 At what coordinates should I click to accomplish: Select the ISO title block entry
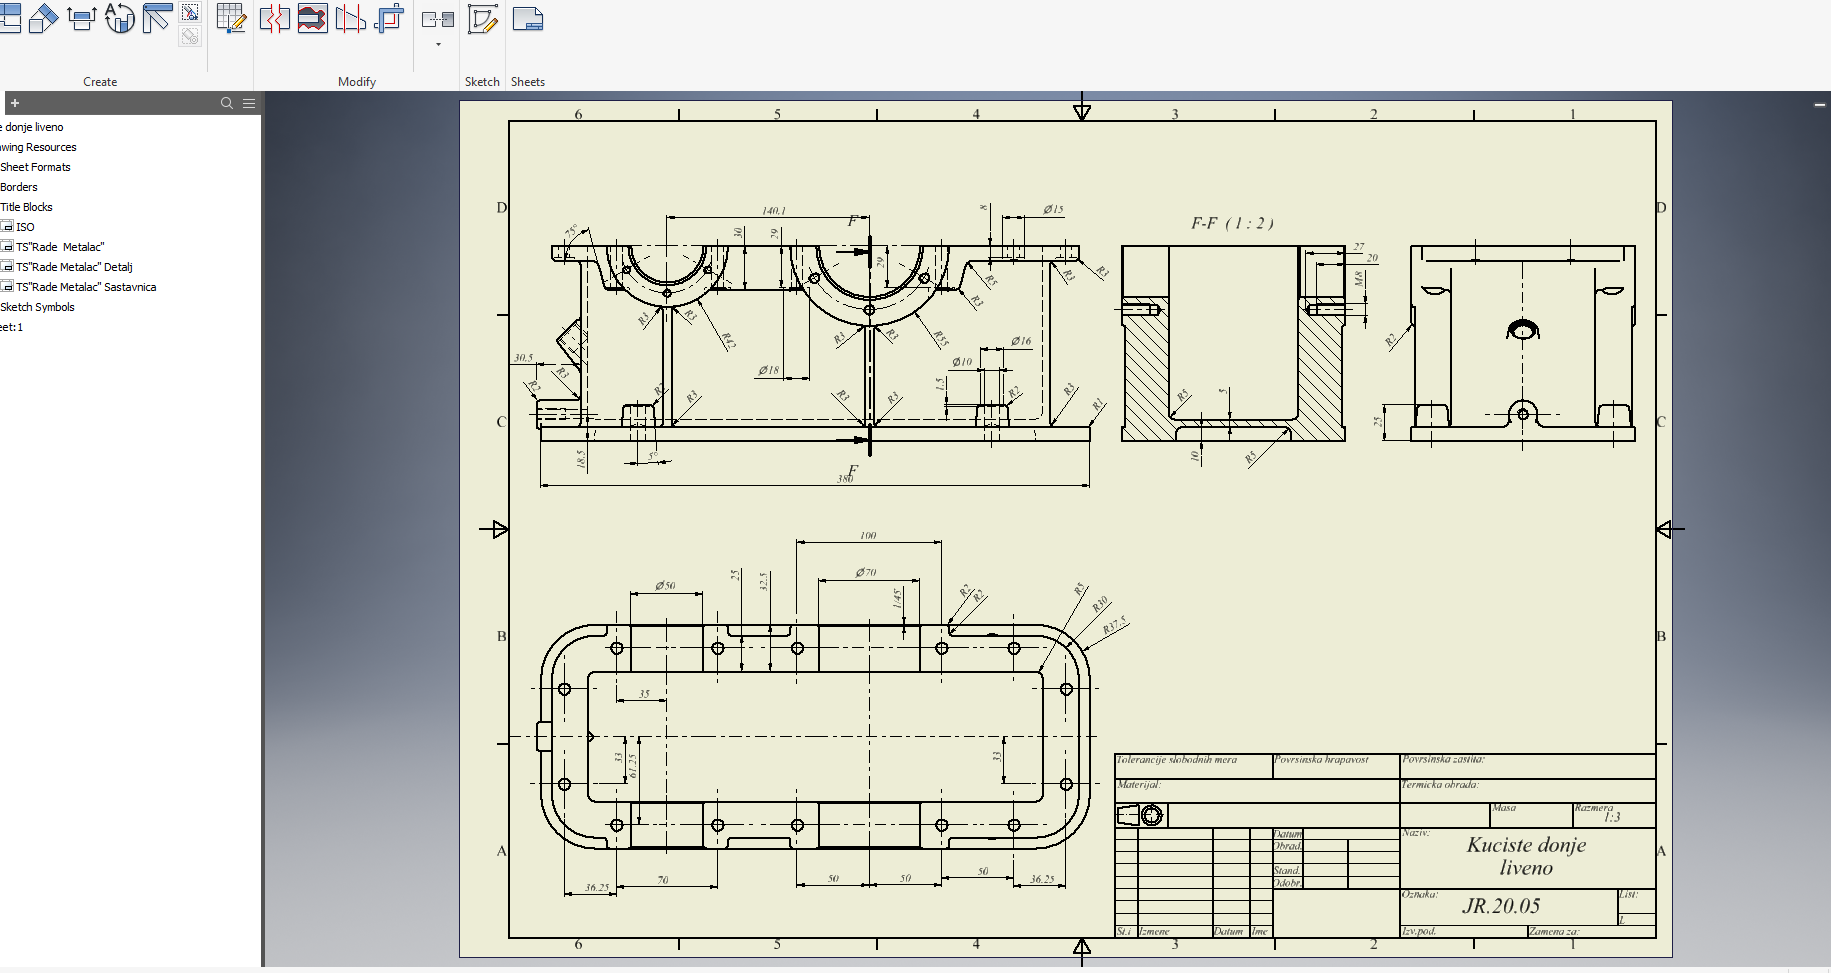click(x=25, y=227)
